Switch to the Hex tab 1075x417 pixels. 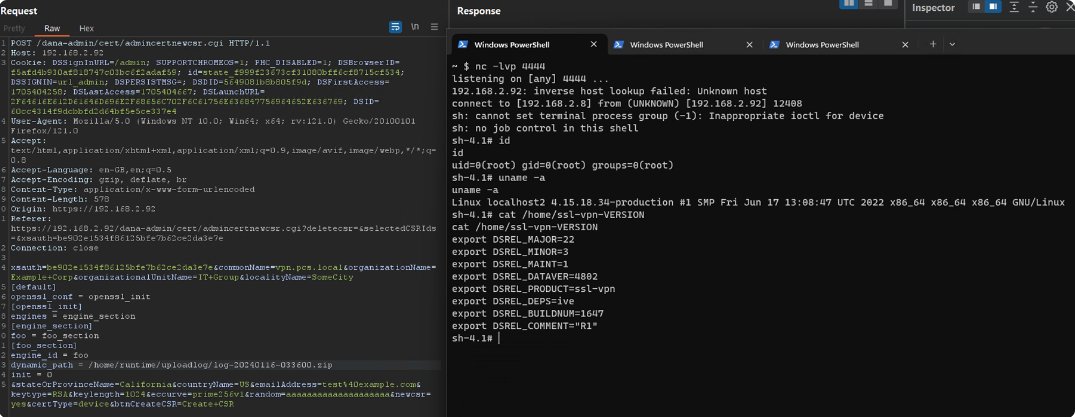tap(86, 29)
